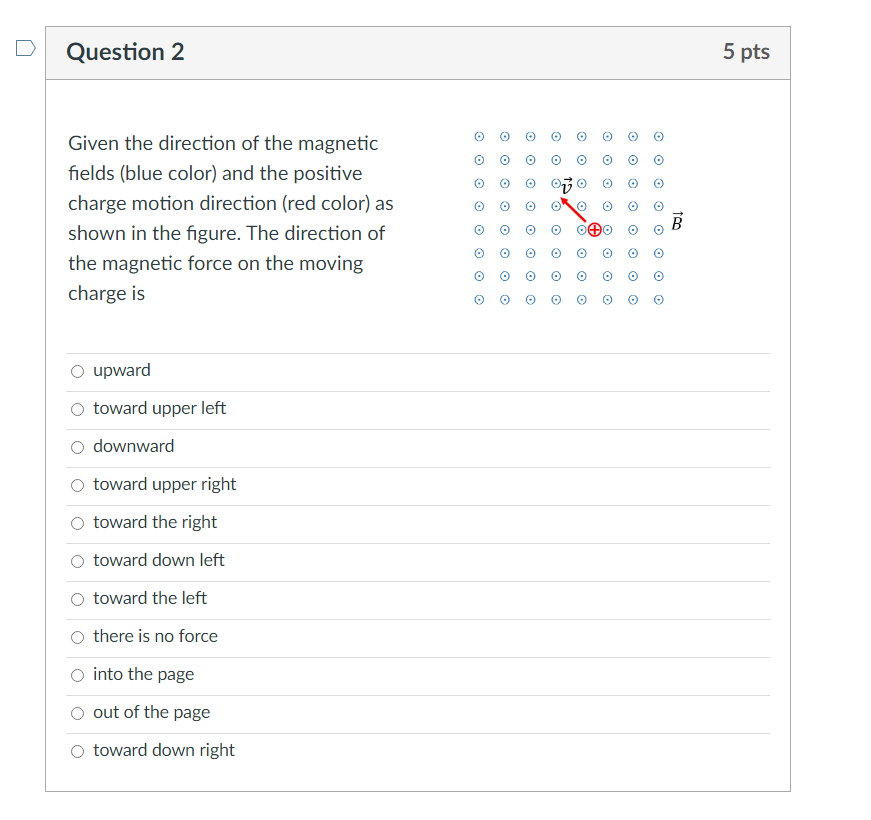The image size is (871, 820).
Task: Select the "toward down right" answer
Action: click(x=77, y=751)
